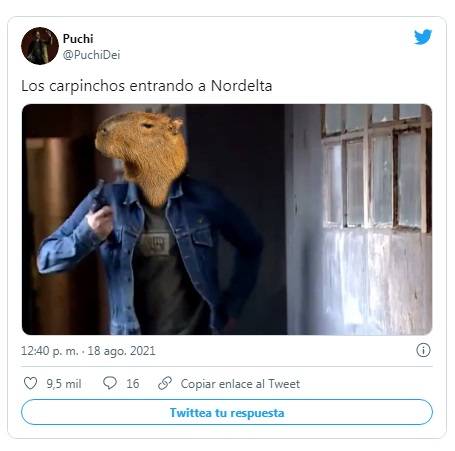Click the tweet text about carpinchos
This screenshot has height=451, width=455.
(x=147, y=86)
